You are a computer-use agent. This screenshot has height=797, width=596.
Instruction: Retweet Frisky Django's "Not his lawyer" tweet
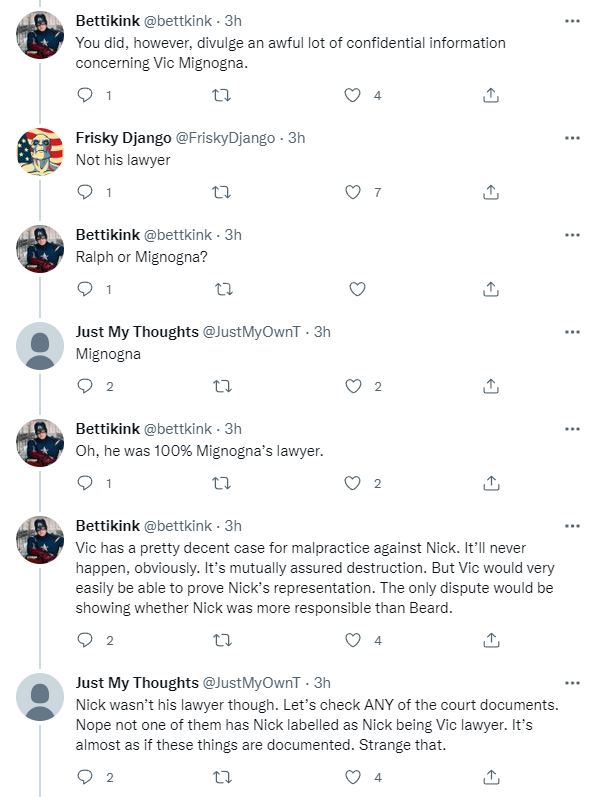tap(221, 192)
